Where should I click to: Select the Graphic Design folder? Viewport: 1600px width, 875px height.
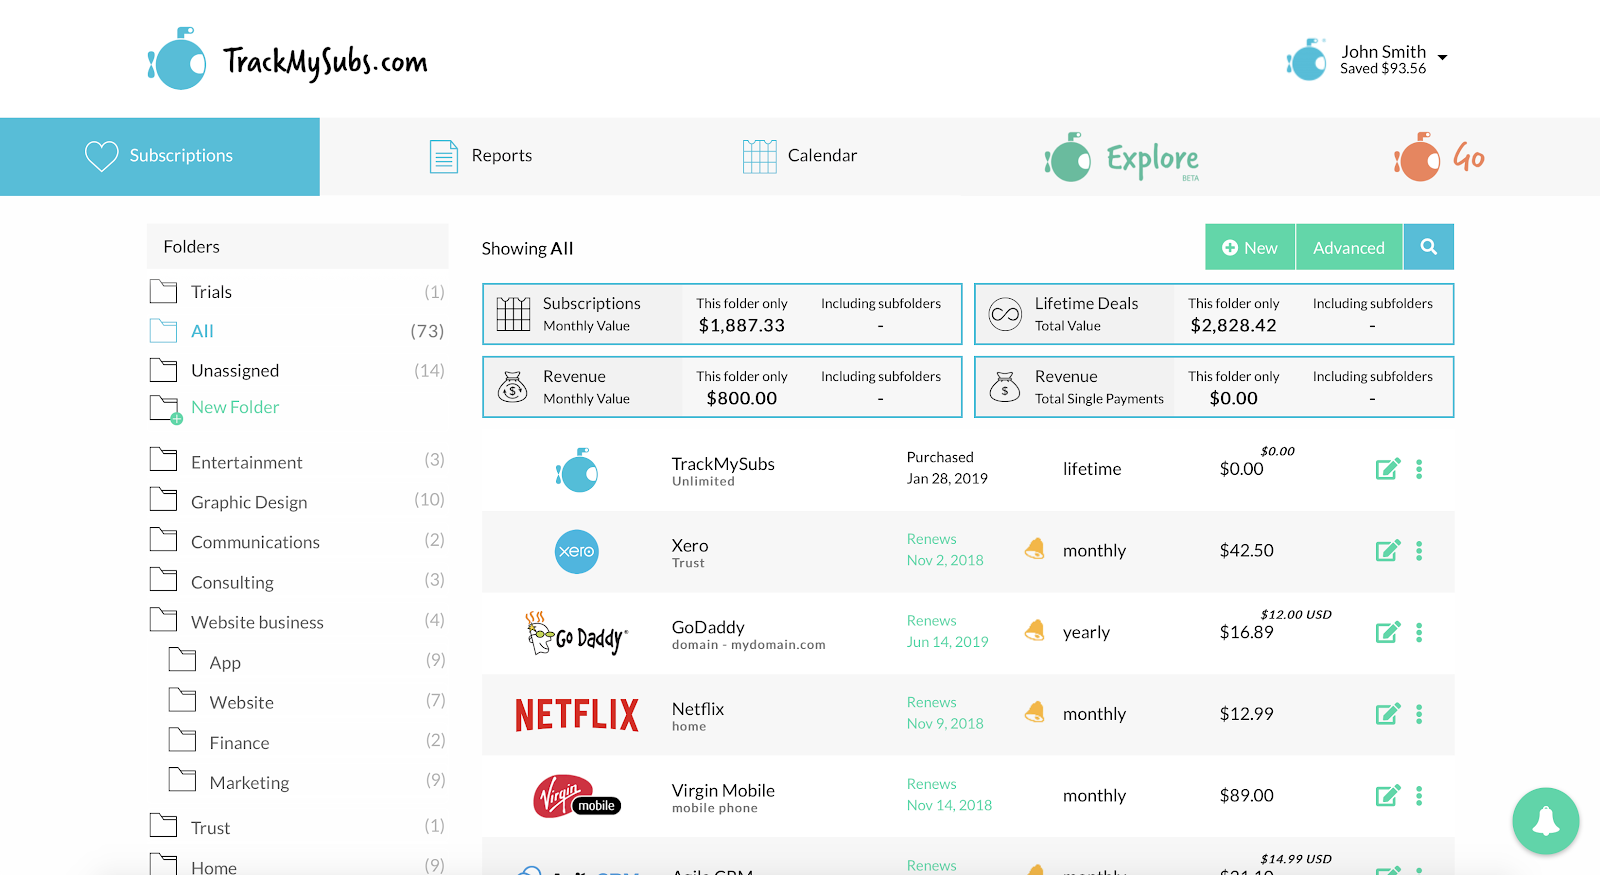coord(249,502)
